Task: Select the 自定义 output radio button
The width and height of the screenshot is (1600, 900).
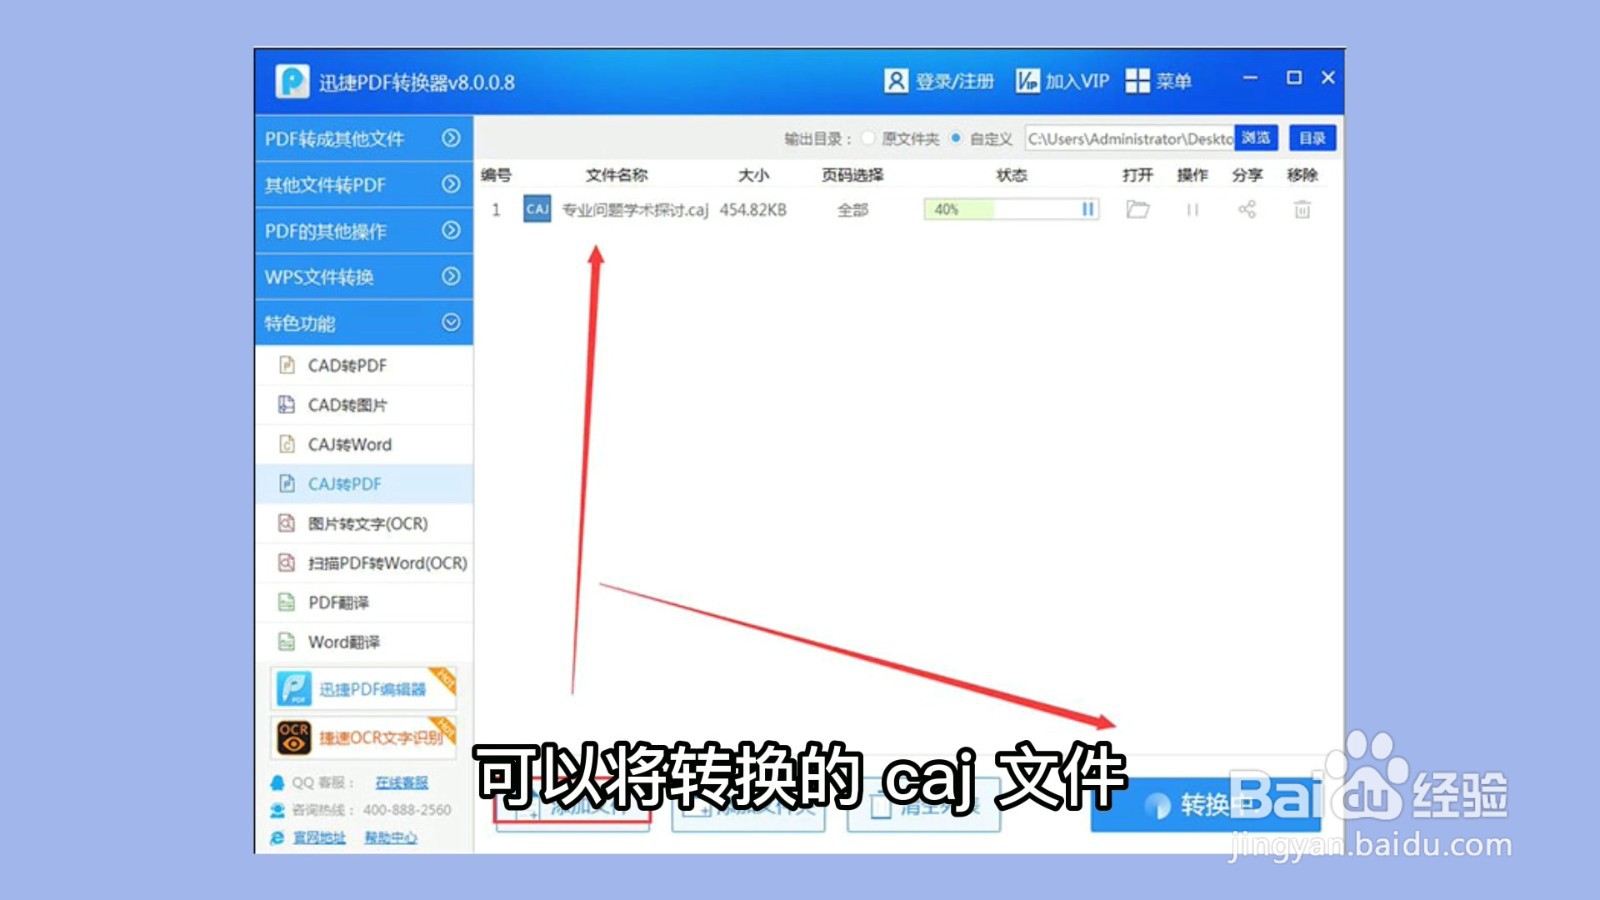Action: tap(955, 139)
